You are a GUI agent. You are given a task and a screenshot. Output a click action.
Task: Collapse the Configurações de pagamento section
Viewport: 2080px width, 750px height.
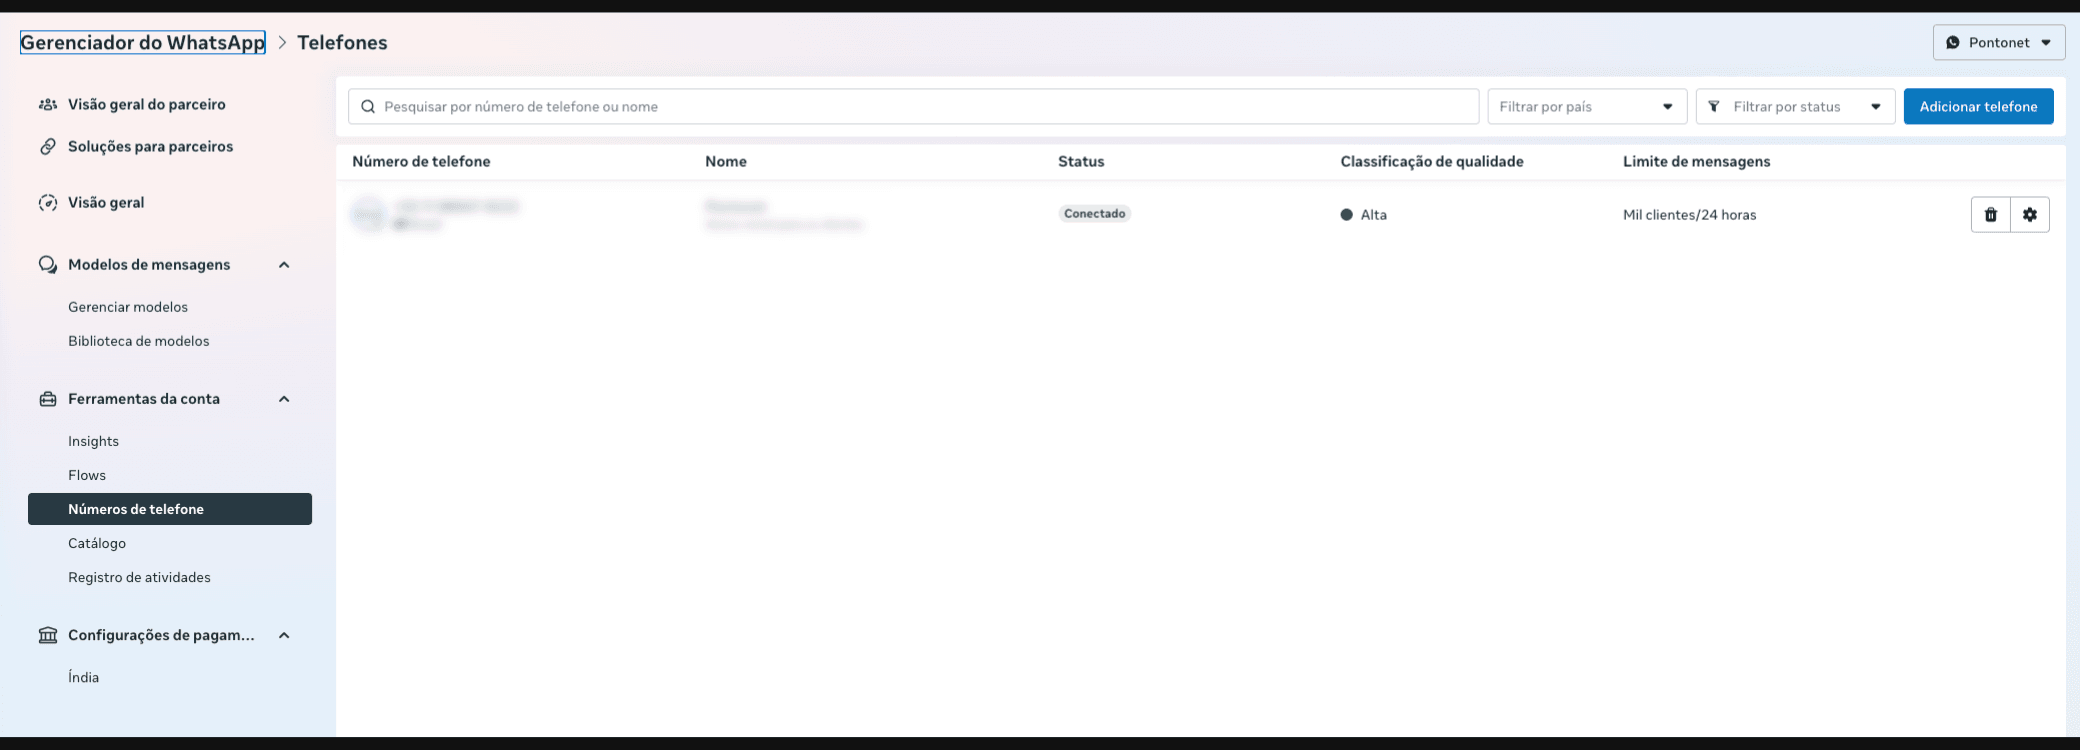pos(284,635)
